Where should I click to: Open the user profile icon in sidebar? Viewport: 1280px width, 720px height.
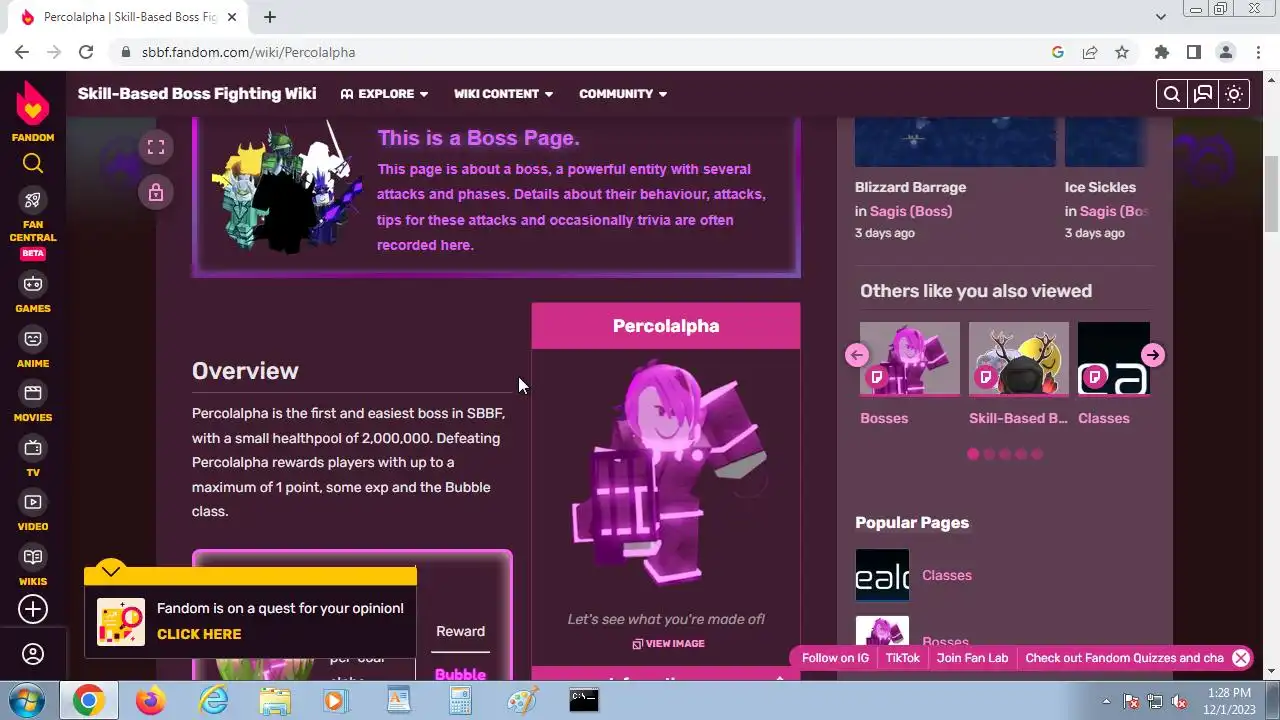coord(33,654)
